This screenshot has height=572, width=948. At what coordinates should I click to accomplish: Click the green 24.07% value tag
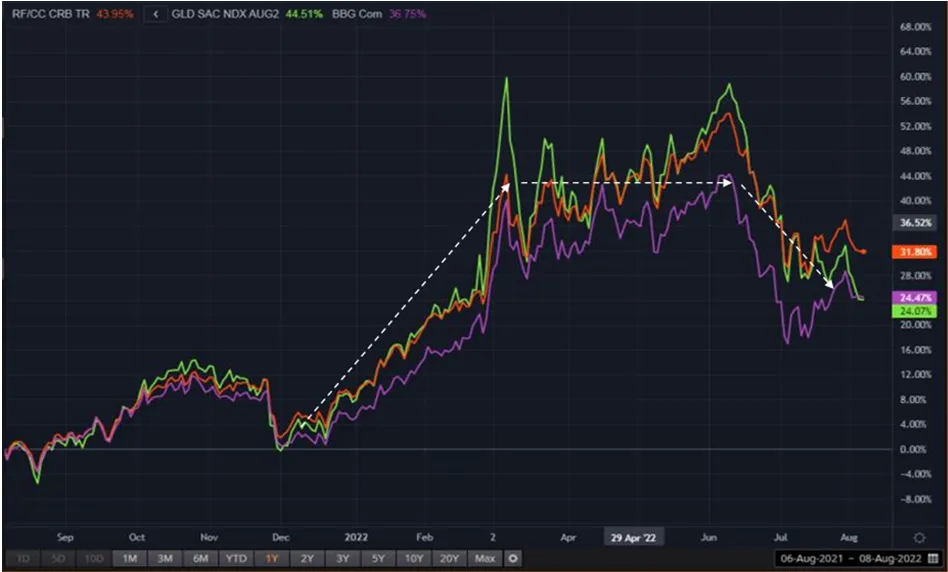[x=909, y=311]
